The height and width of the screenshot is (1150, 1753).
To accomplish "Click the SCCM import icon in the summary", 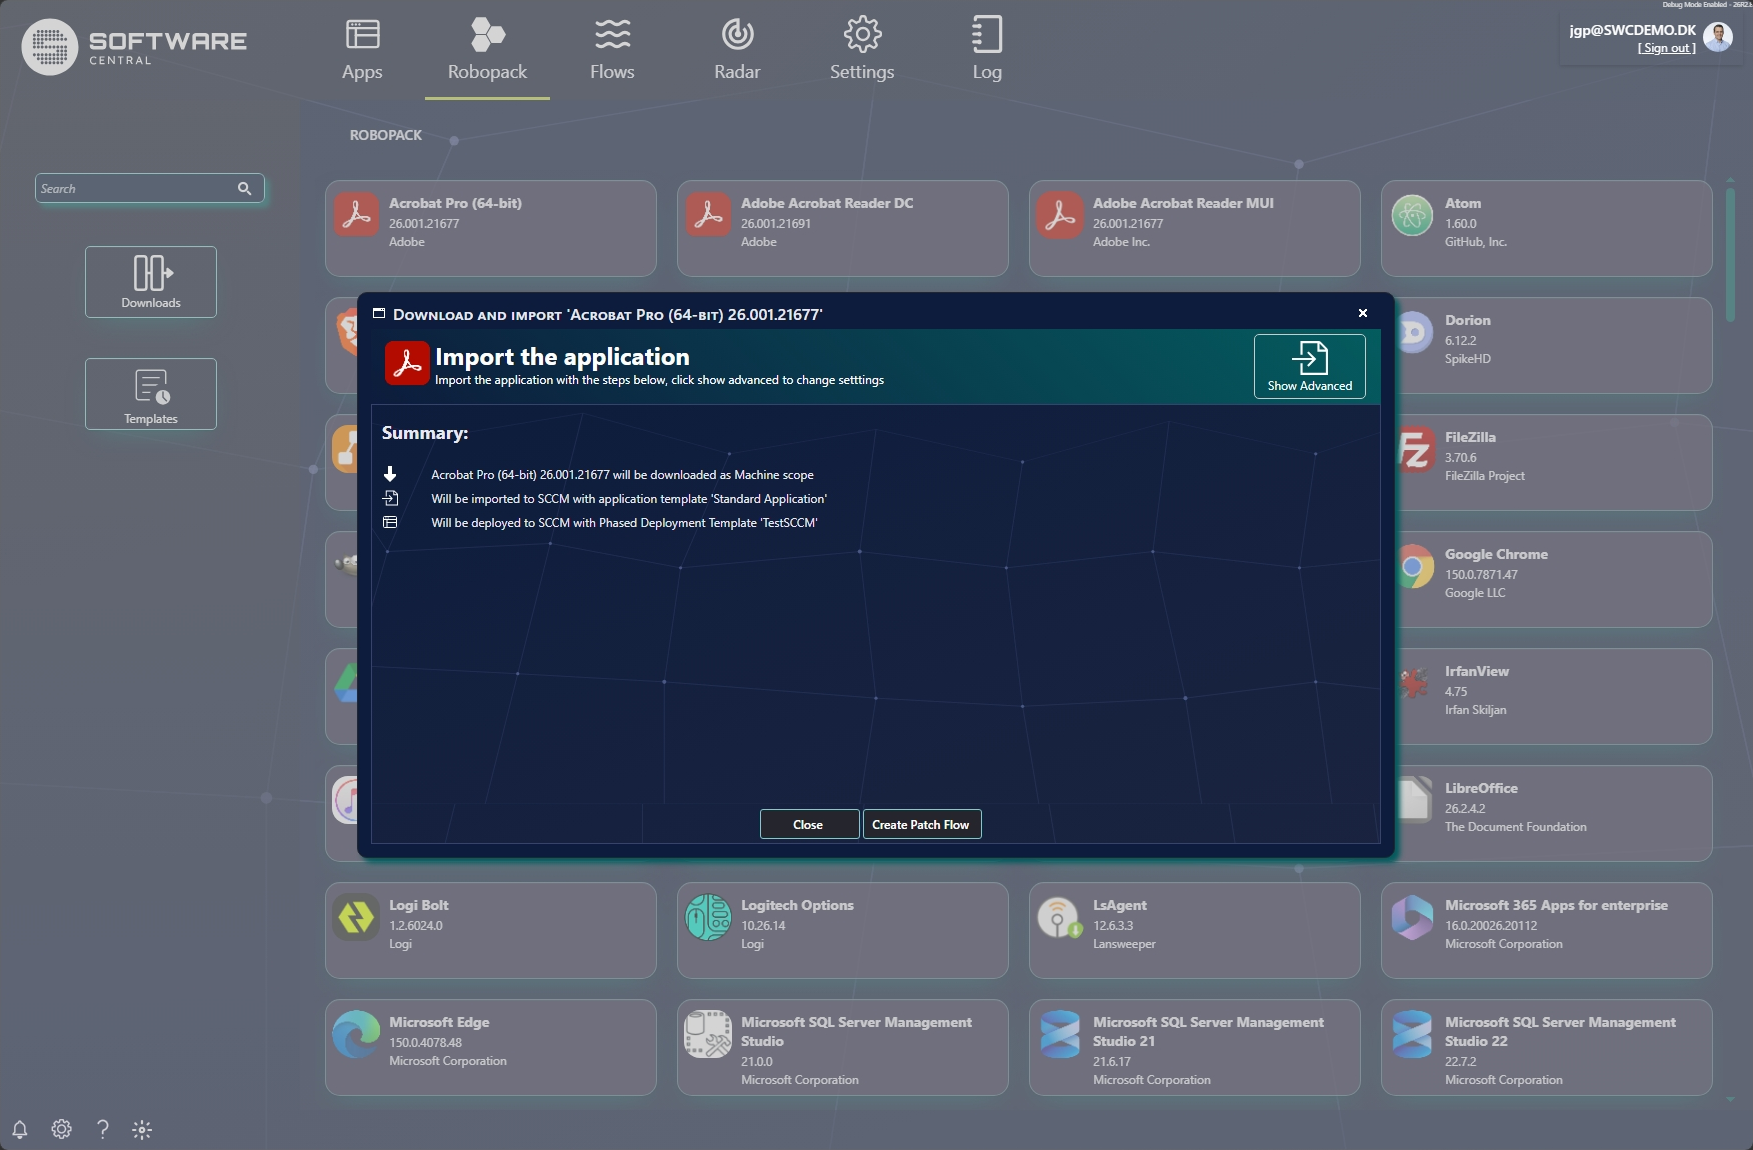I will click(x=390, y=498).
